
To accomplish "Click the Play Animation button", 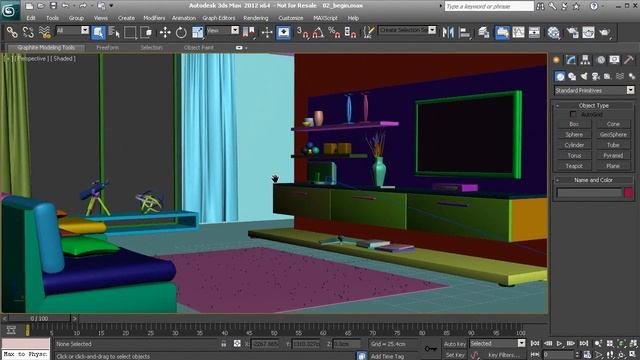I will pos(560,344).
